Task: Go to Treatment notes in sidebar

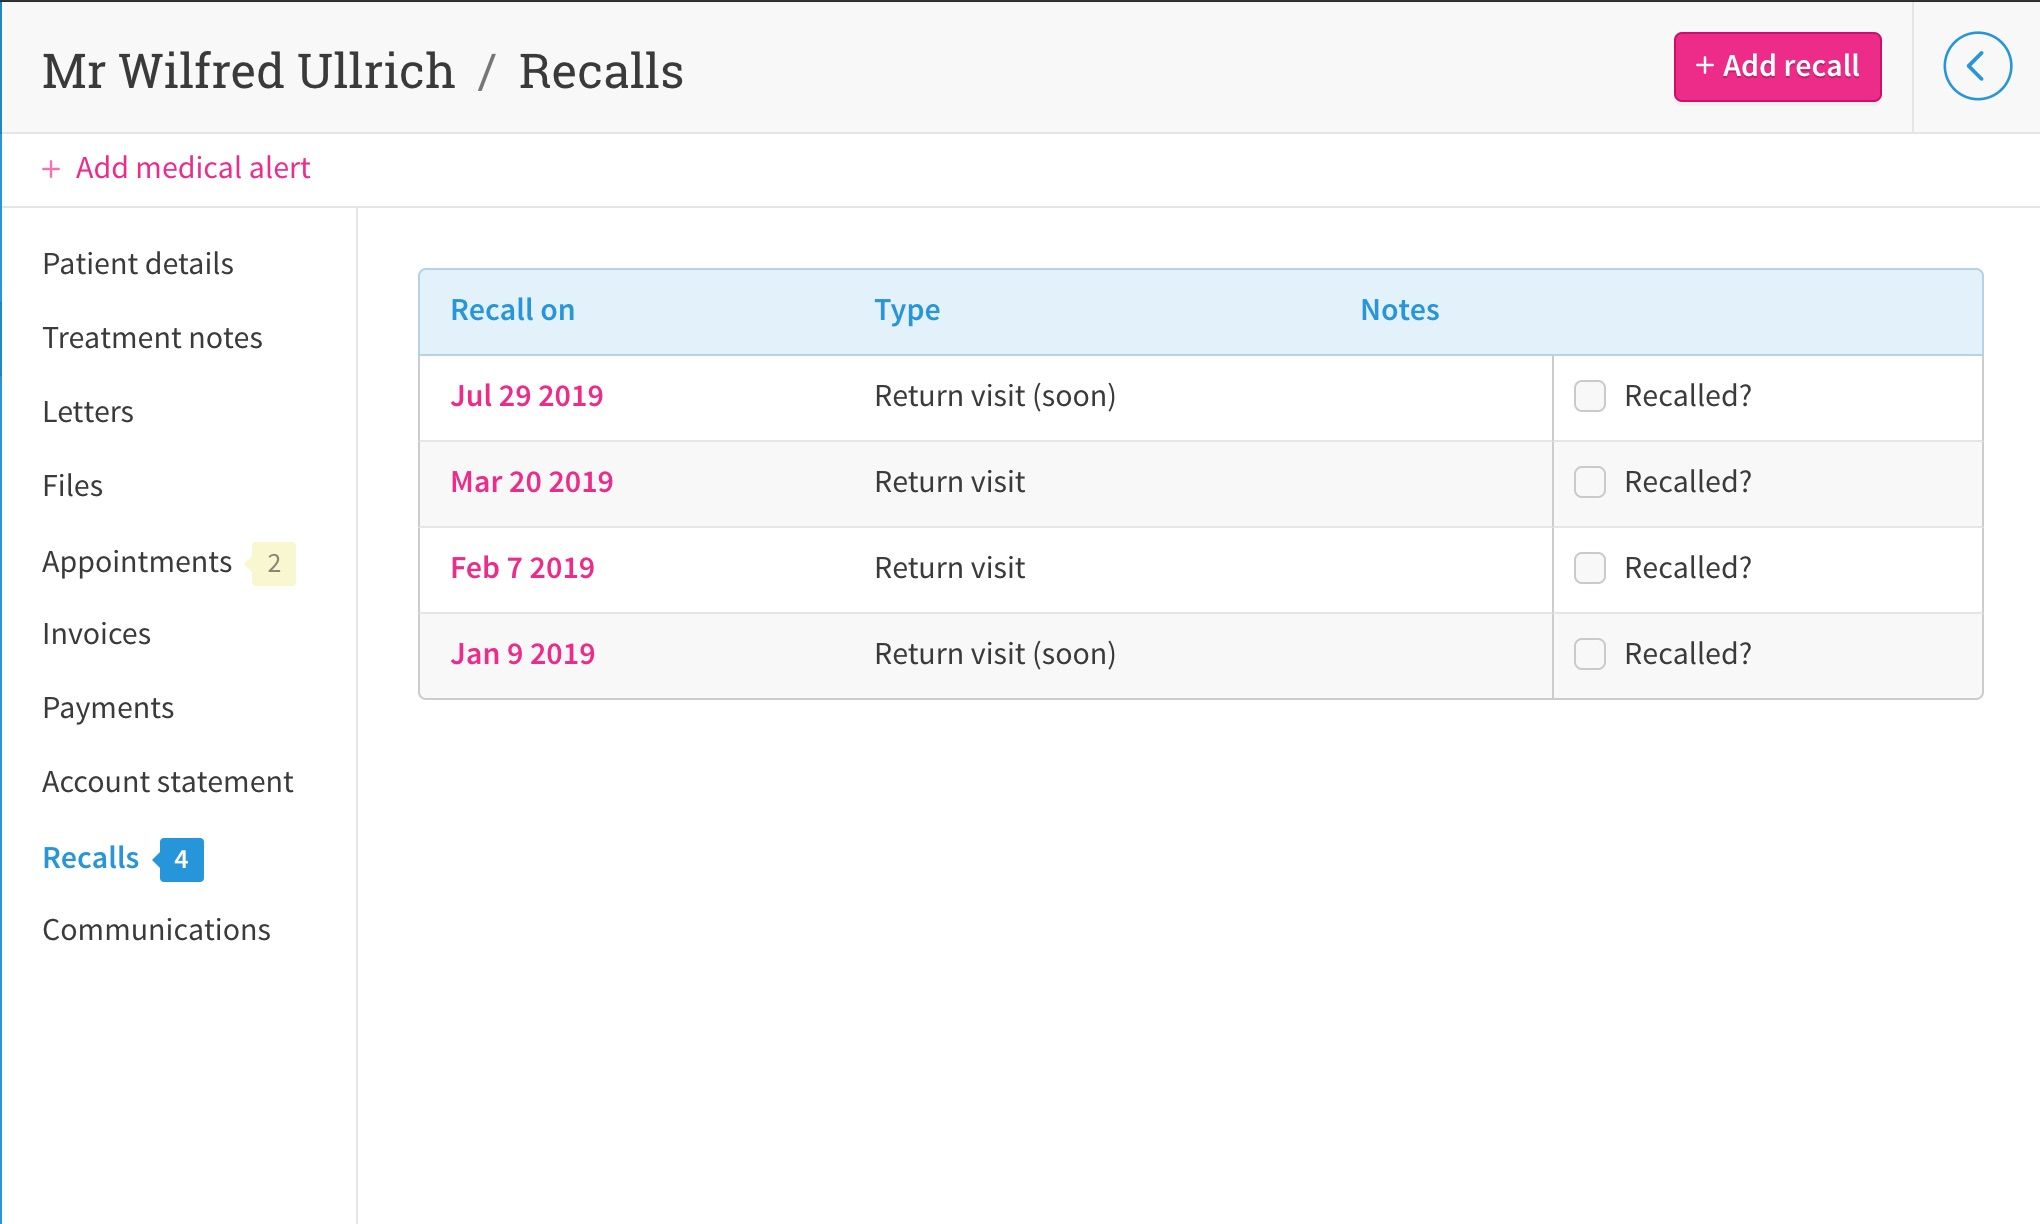Action: [x=152, y=338]
